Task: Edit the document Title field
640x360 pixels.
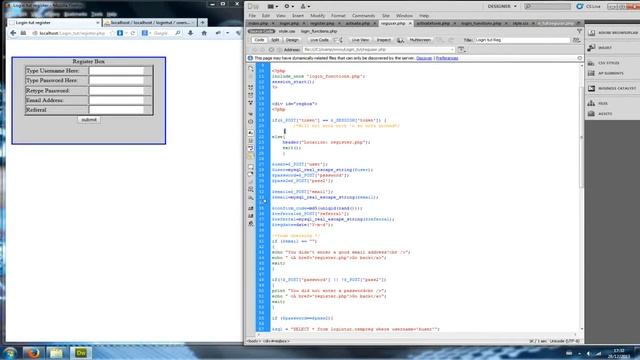Action: pyautogui.click(x=522, y=40)
